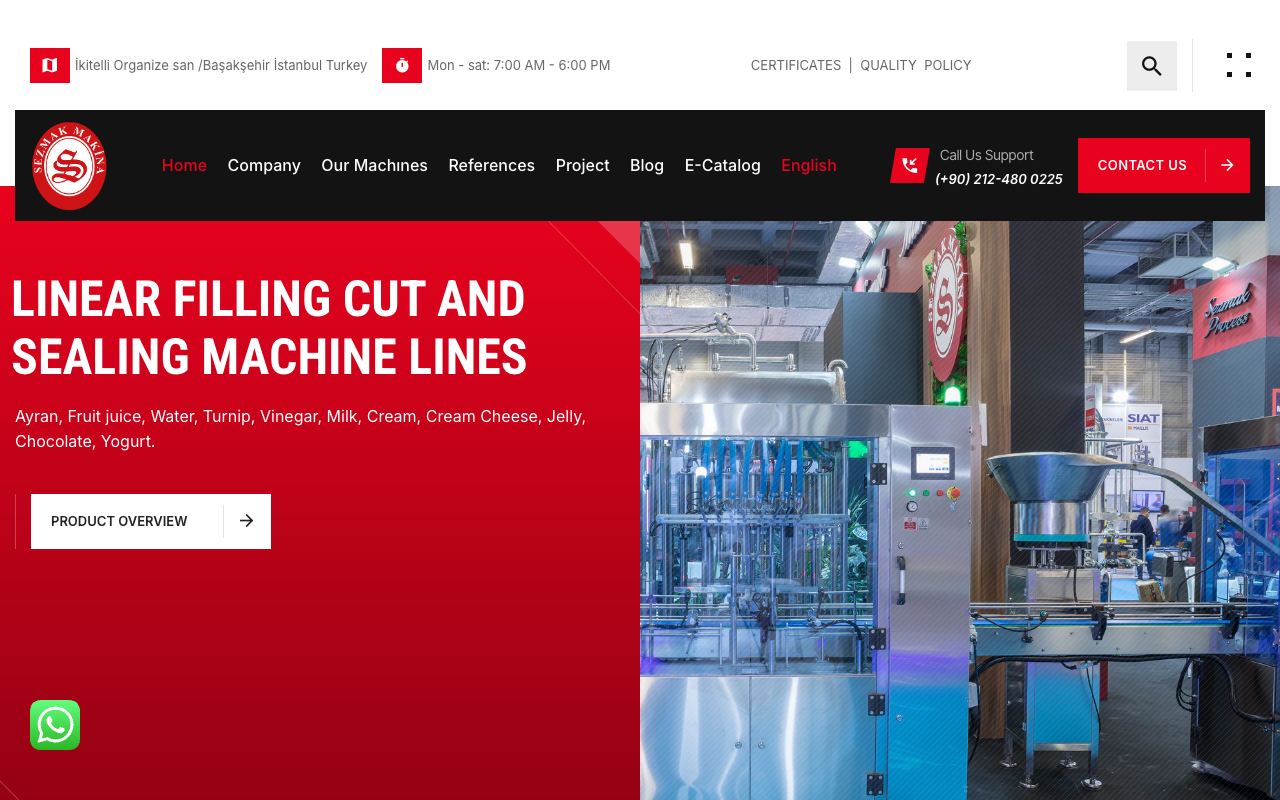This screenshot has height=800, width=1280.
Task: Open the search magnifier icon
Action: click(1152, 66)
